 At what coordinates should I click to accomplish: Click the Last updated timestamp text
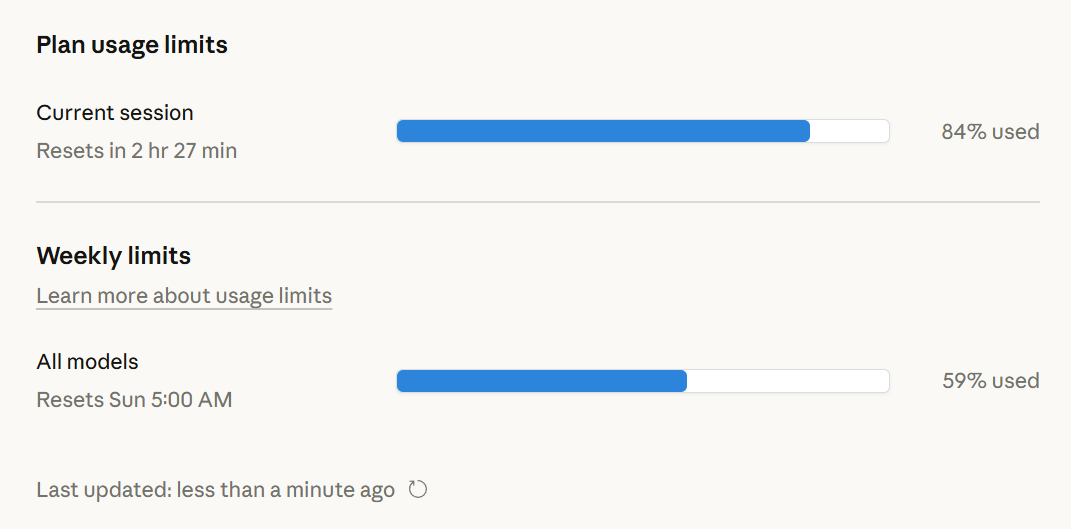coord(215,490)
